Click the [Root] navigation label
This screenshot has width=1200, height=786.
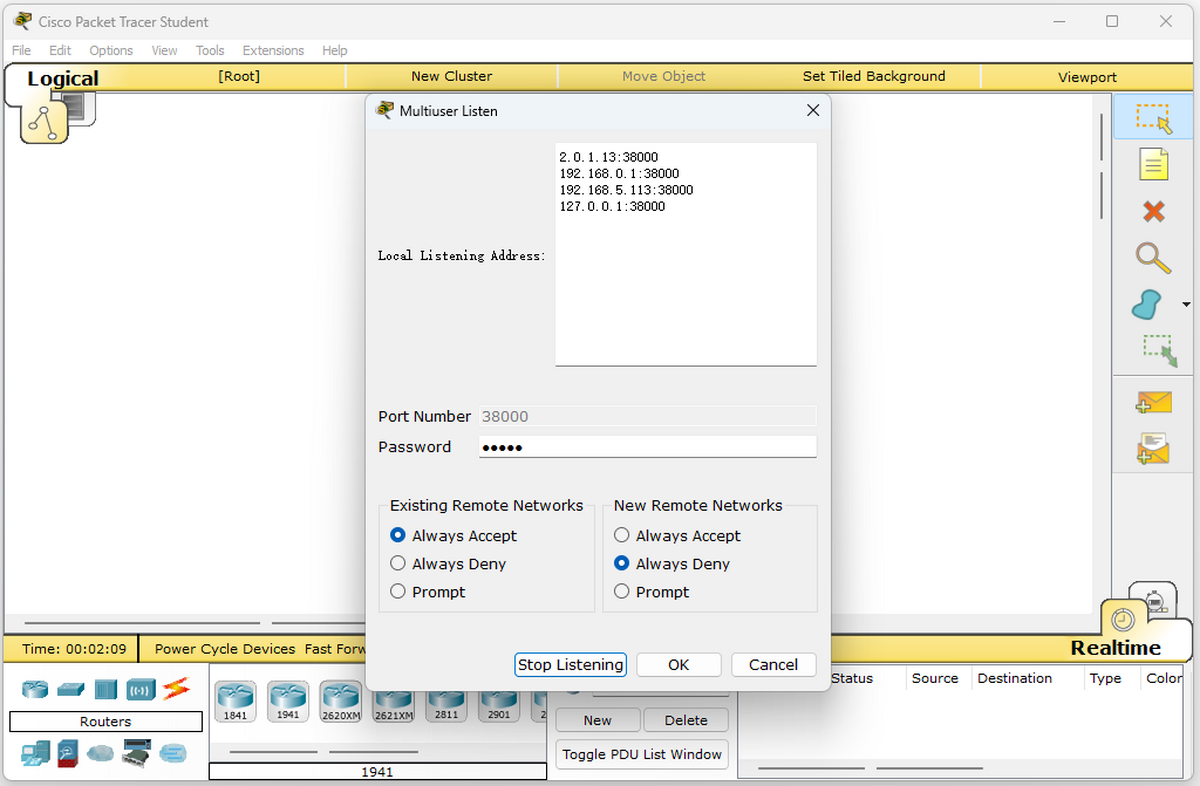(x=239, y=76)
